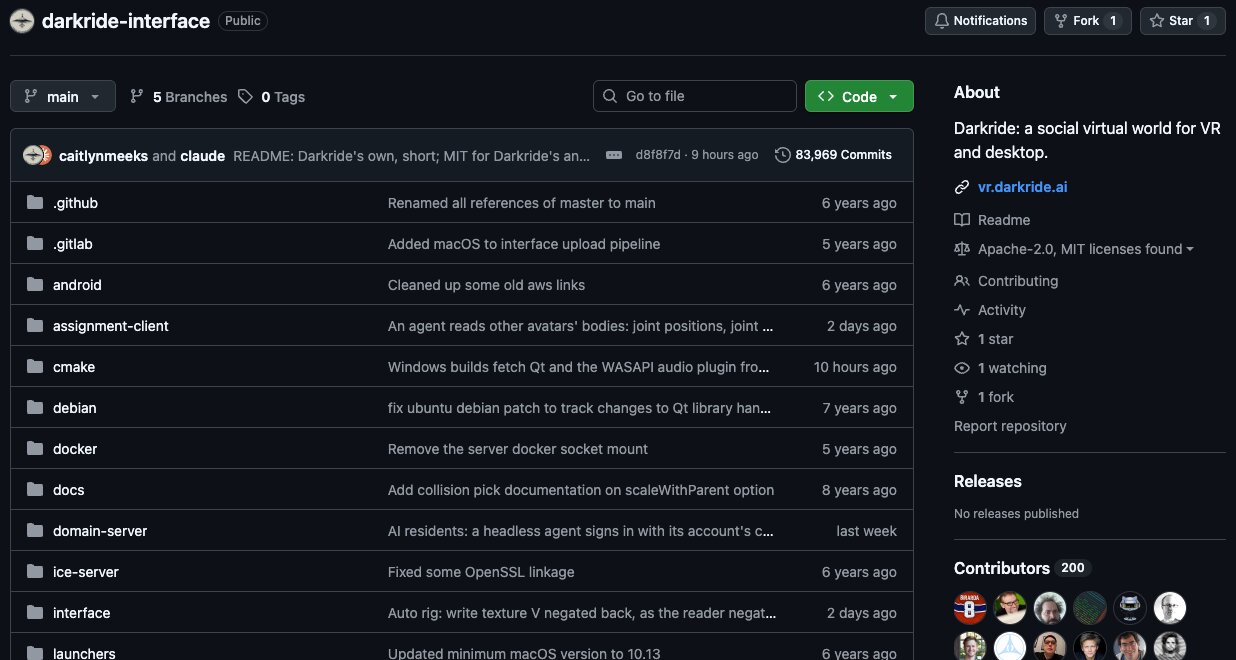Open the Contributors 200 heading link

(x=1021, y=568)
